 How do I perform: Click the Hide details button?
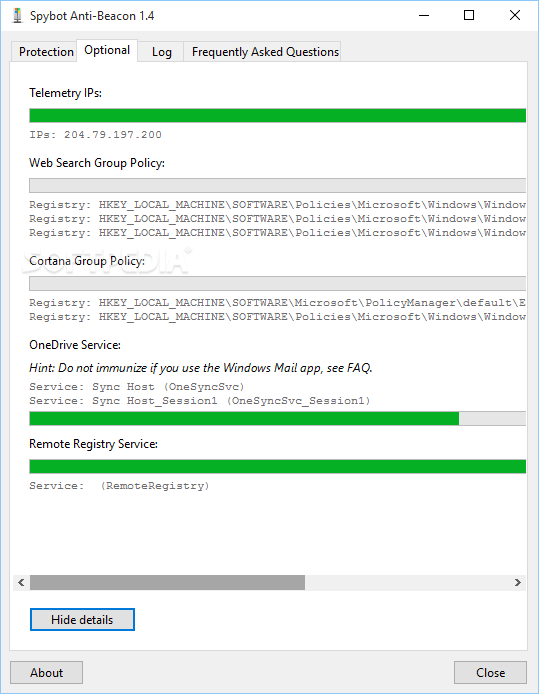(x=82, y=620)
